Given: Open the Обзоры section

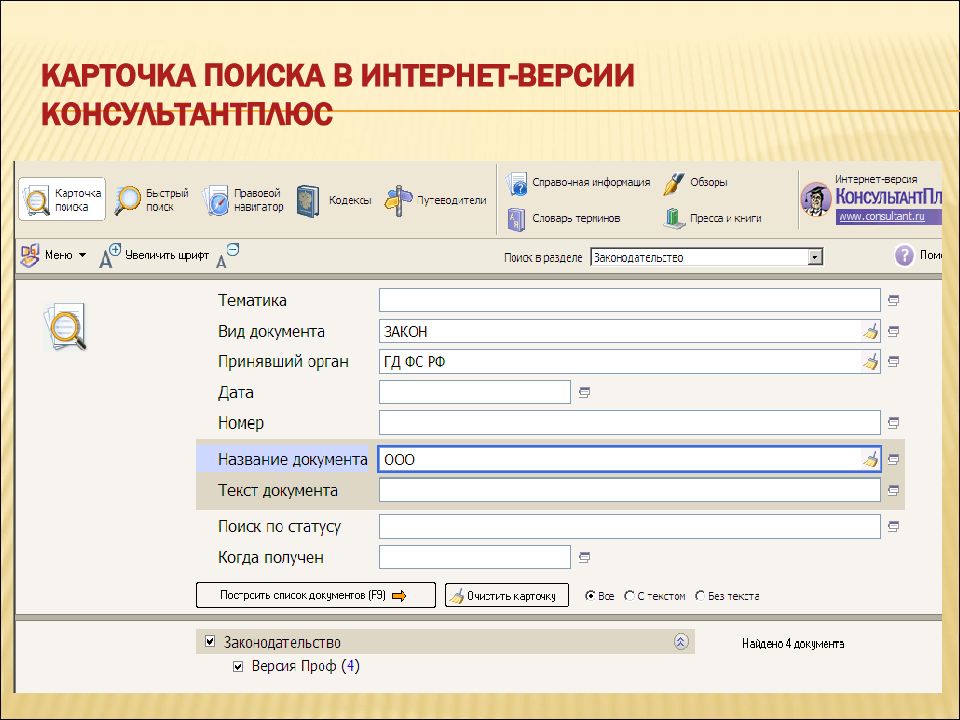Looking at the screenshot, I should (696, 182).
